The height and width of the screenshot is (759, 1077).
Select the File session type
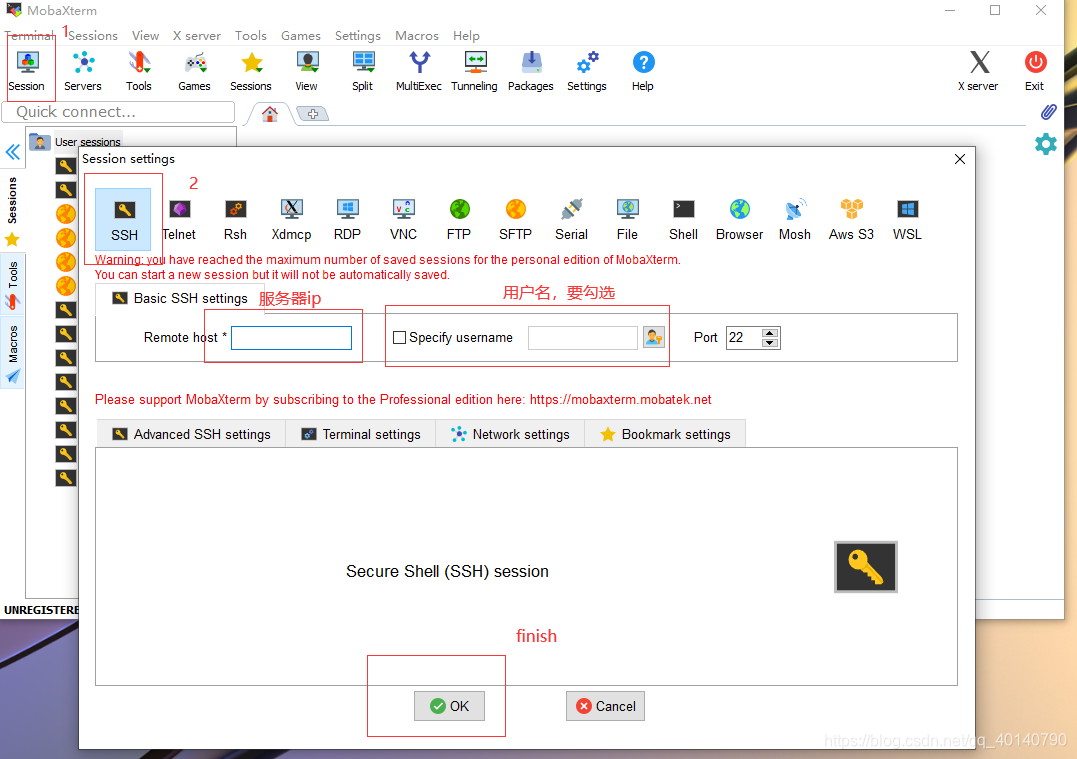pyautogui.click(x=627, y=220)
